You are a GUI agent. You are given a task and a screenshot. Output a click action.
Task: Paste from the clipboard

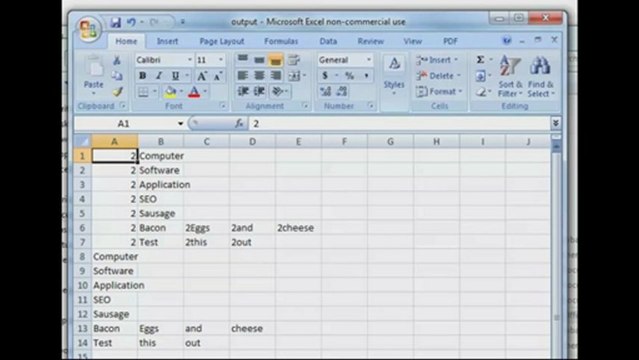pyautogui.click(x=93, y=76)
